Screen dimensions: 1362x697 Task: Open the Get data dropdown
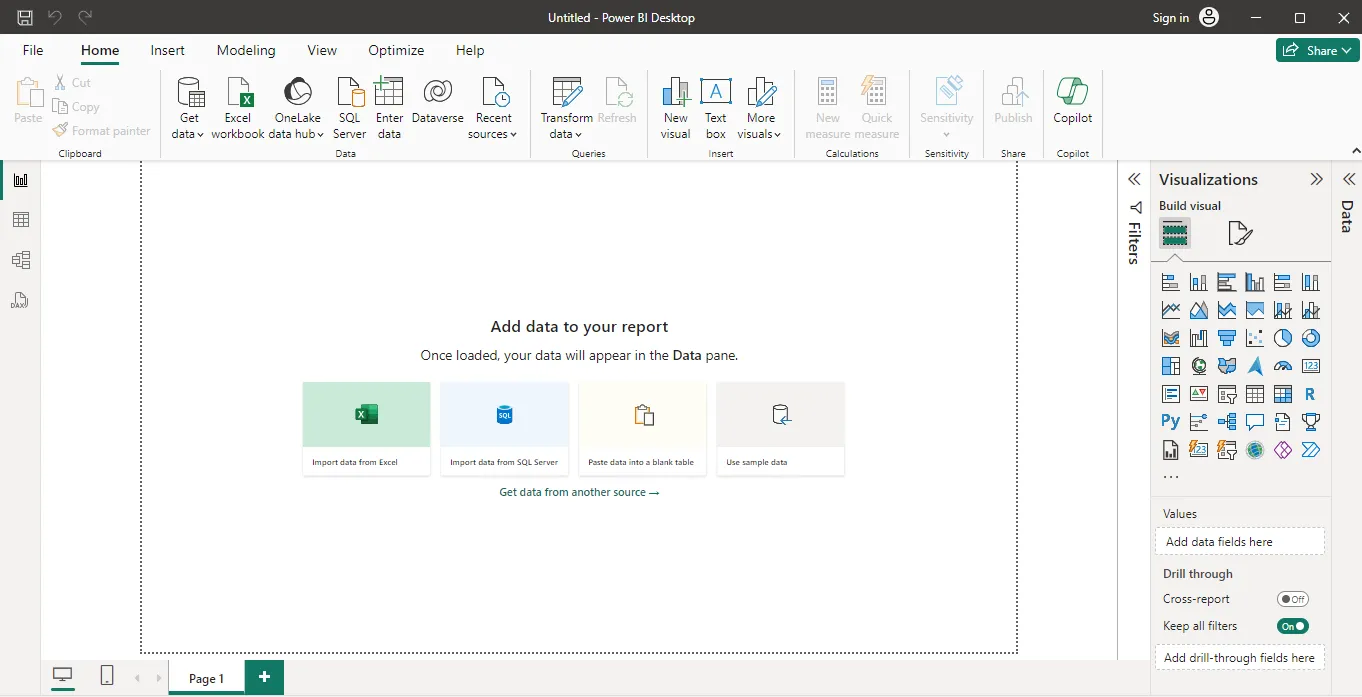(x=189, y=108)
